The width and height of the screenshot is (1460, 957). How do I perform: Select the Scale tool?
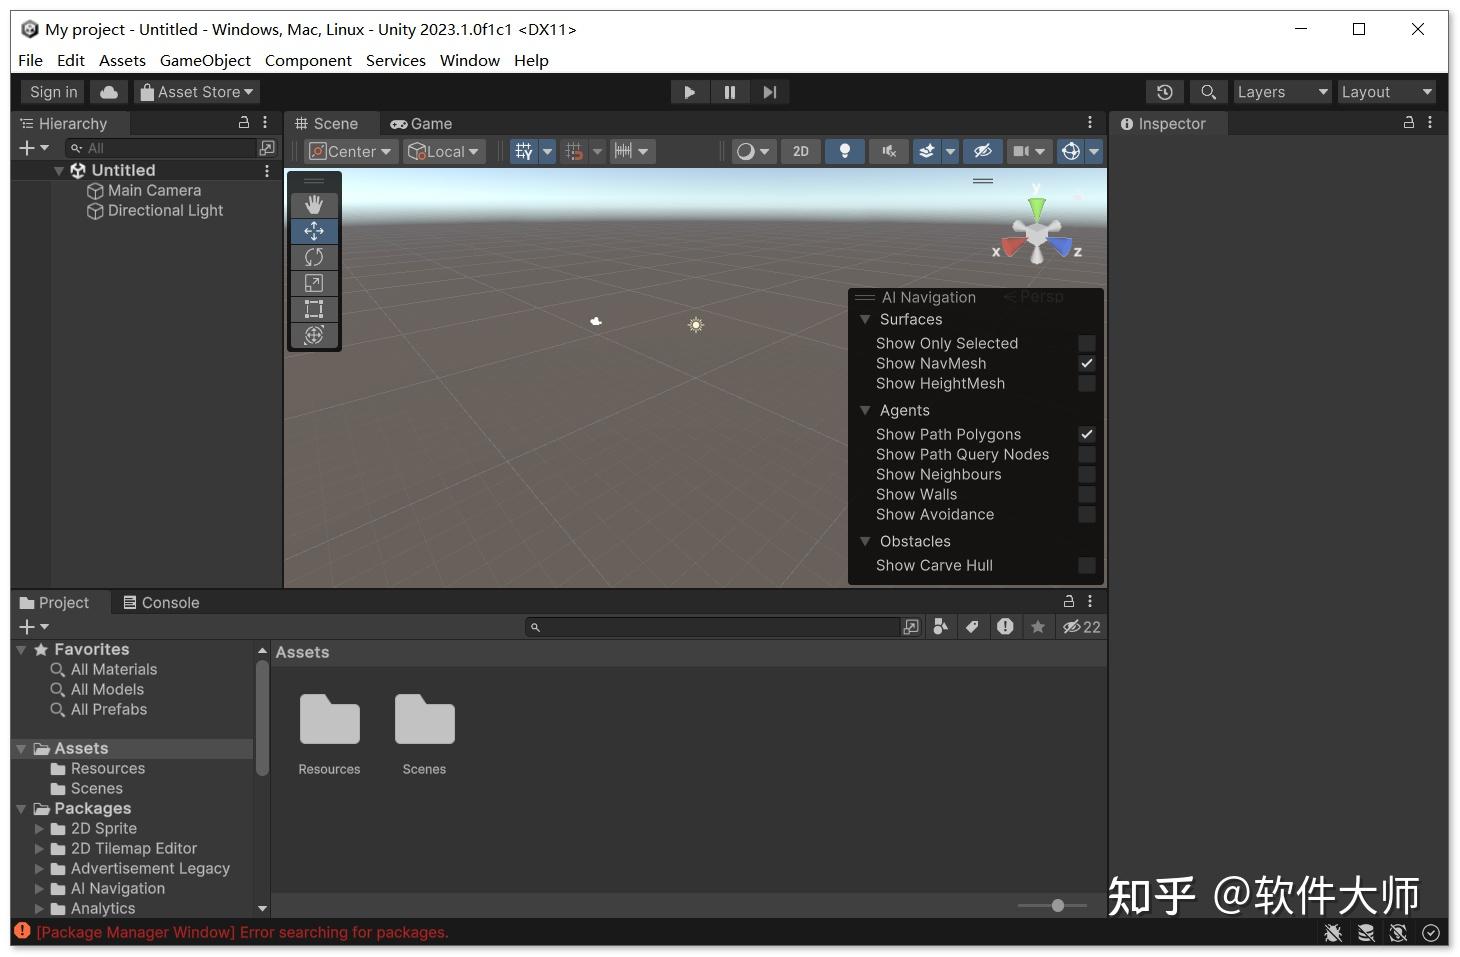tap(314, 283)
